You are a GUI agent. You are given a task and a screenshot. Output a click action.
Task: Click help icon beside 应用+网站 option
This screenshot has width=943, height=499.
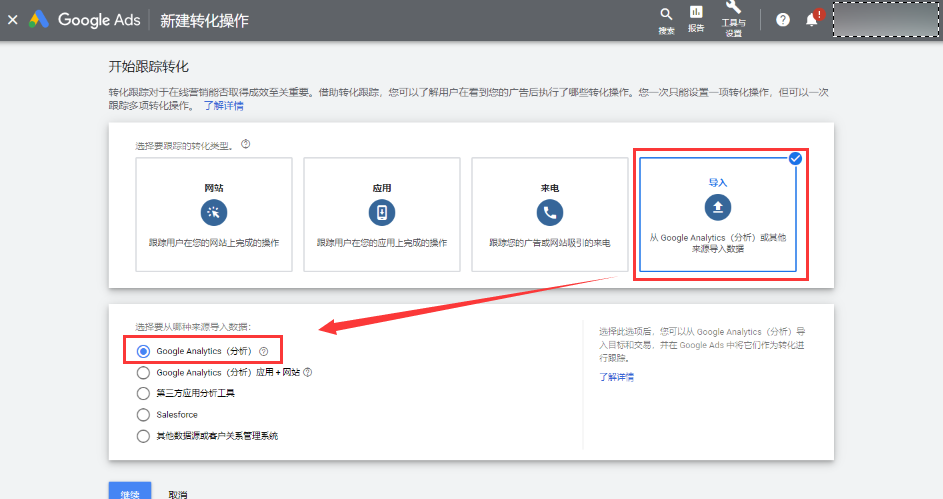pos(307,373)
